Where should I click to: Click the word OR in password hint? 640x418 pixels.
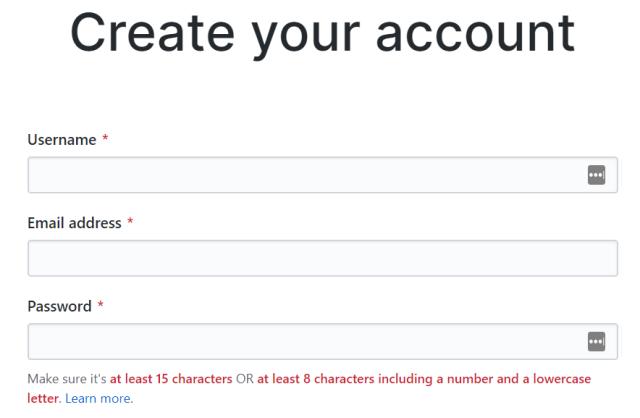click(245, 379)
